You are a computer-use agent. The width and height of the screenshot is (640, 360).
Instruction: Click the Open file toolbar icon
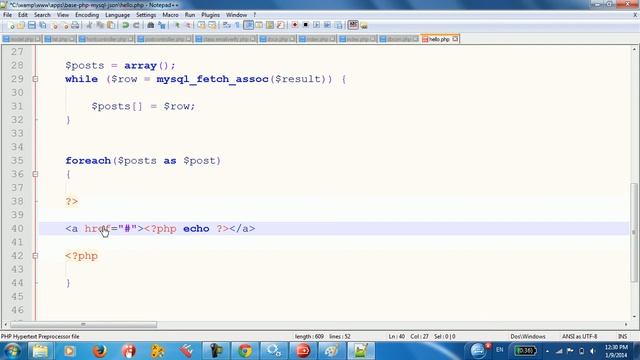21,25
